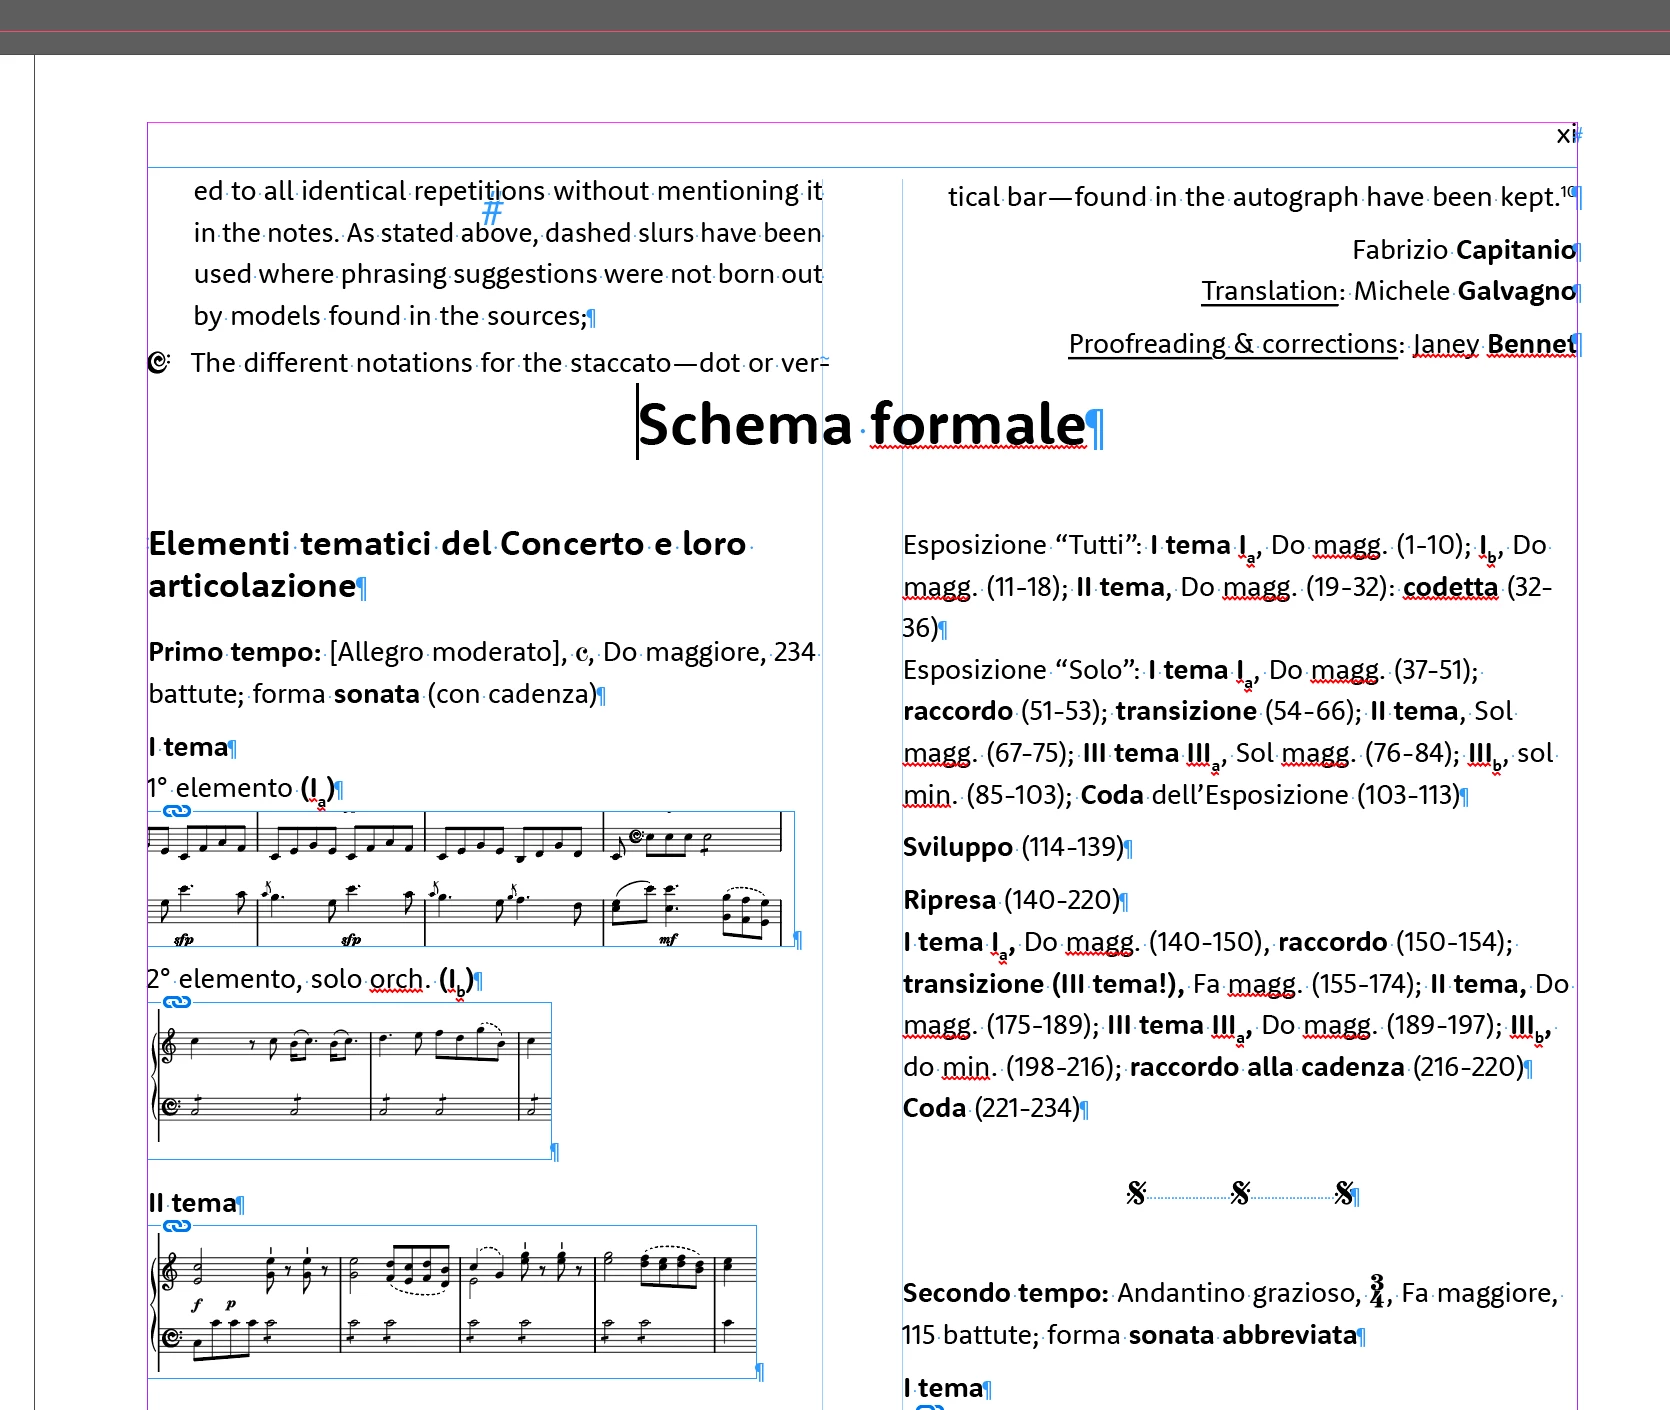Viewport: 1670px width, 1410px height.
Task: Click the middle segno symbol in the divider row
Action: pyautogui.click(x=1240, y=1193)
